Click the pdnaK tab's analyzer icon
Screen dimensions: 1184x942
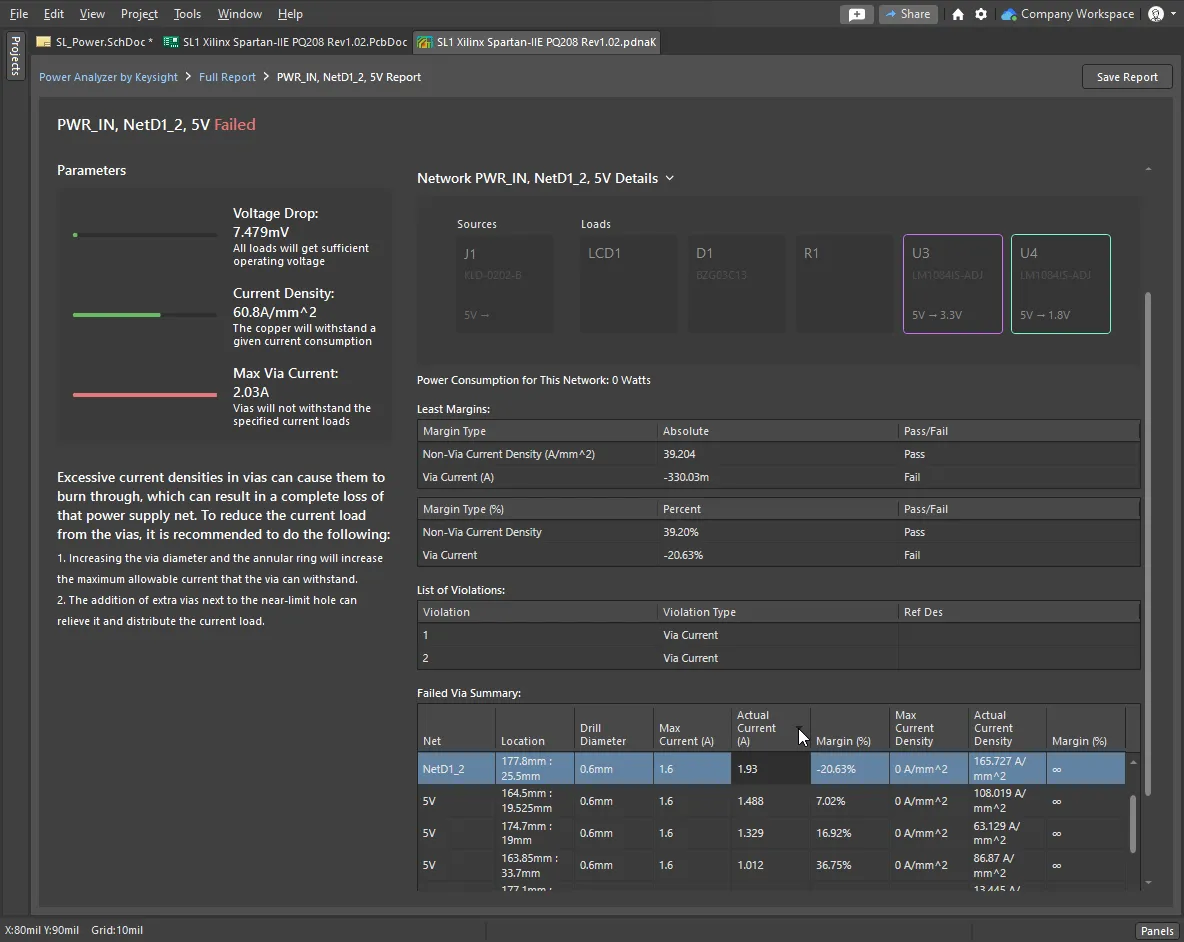pyautogui.click(x=424, y=42)
